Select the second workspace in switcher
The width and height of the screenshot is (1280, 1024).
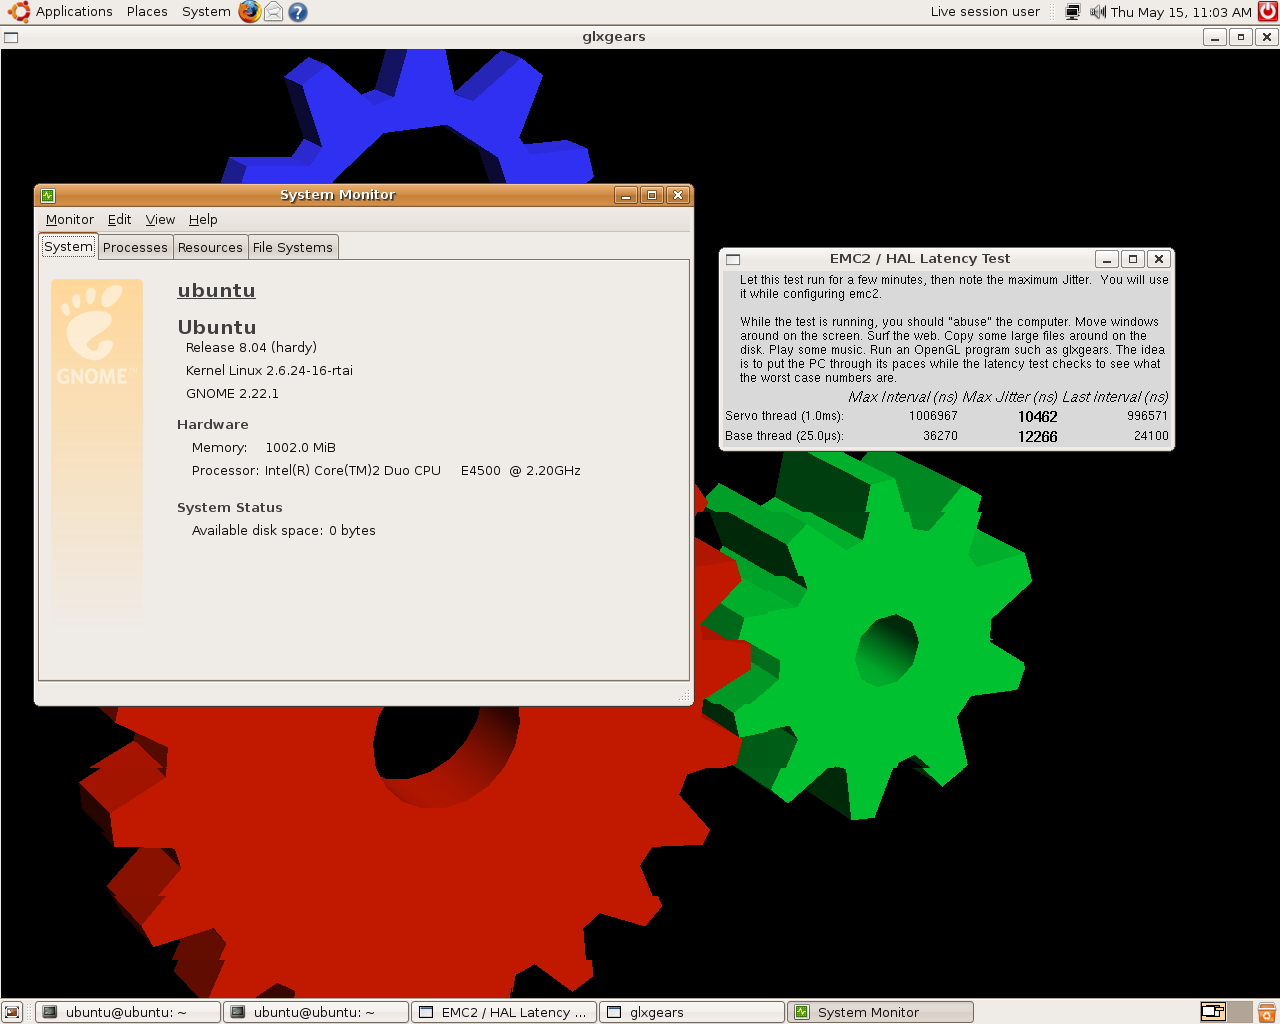(x=1240, y=1012)
